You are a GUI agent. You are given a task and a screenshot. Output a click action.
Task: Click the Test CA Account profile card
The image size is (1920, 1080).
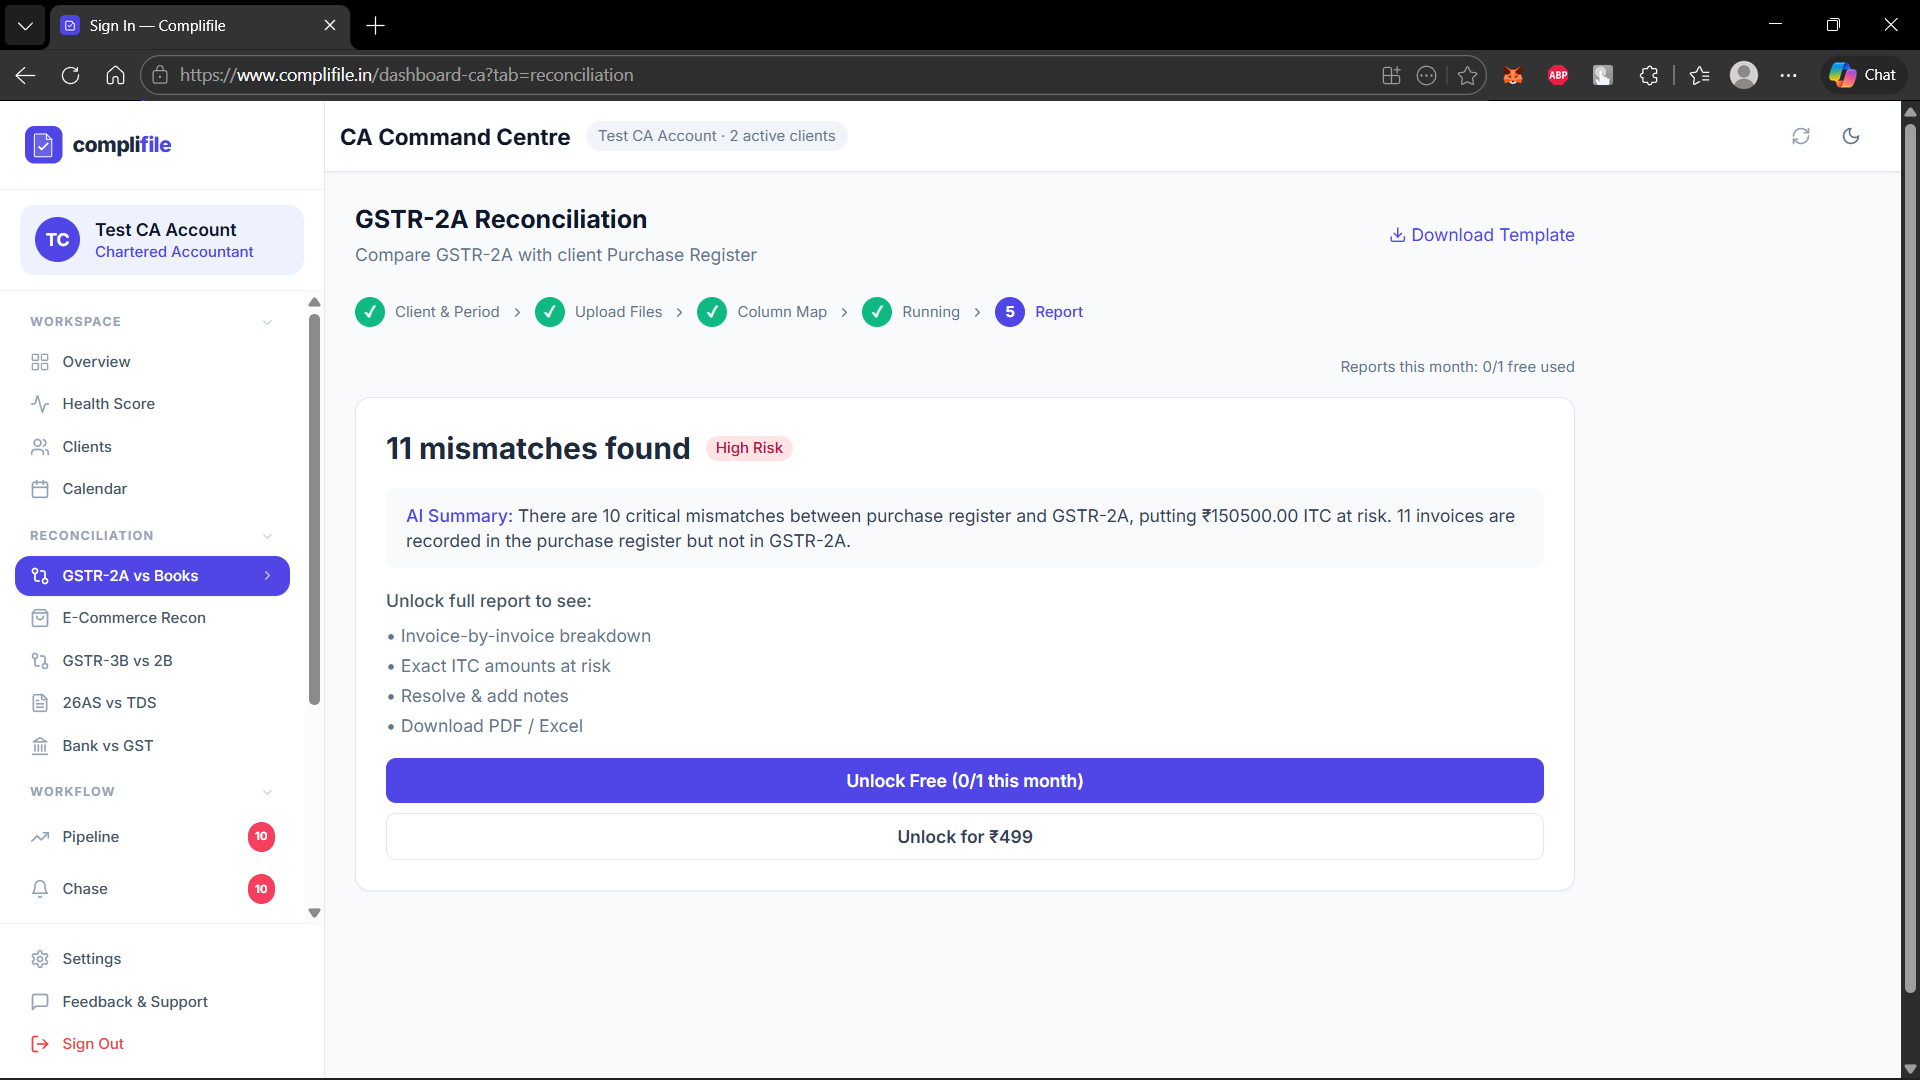[162, 240]
